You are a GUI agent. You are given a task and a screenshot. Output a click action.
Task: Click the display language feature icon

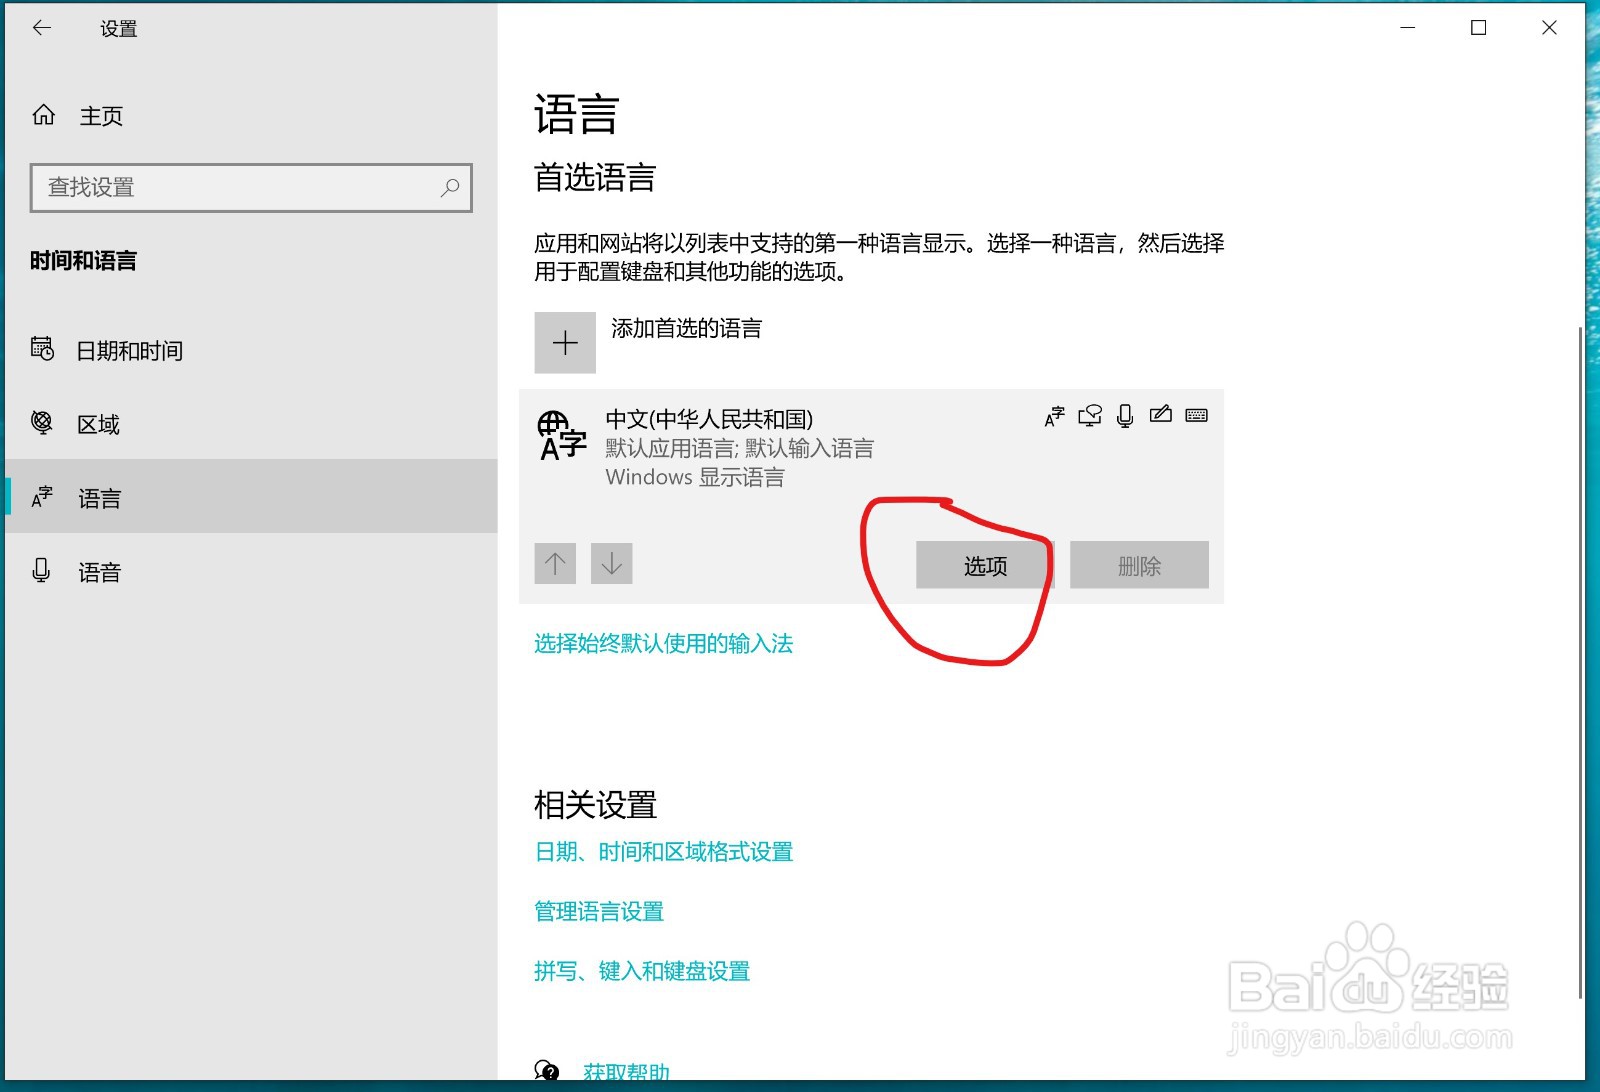click(x=1055, y=416)
